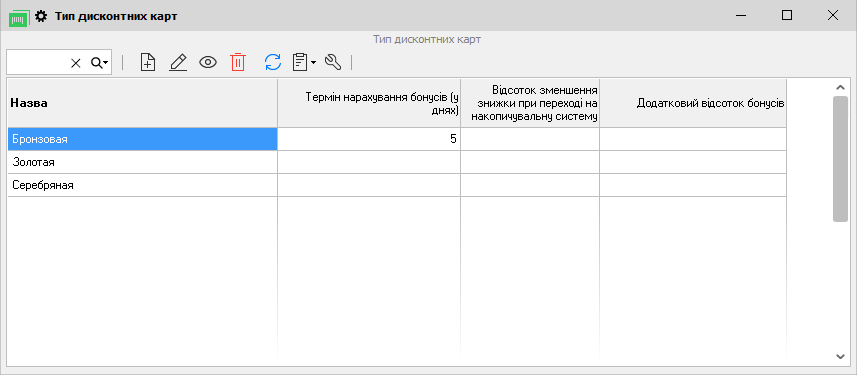Click the Термін нарахування бонусів column header
The image size is (857, 375).
click(x=369, y=103)
